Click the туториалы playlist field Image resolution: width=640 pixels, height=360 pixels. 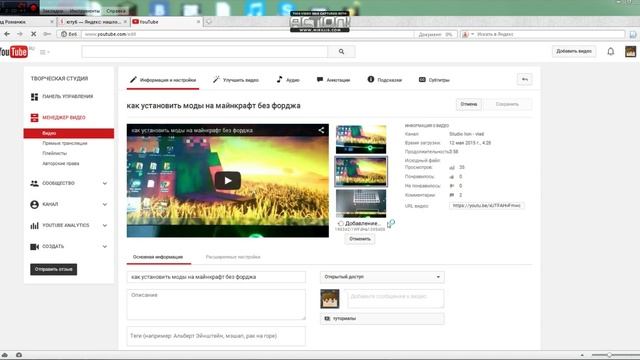click(382, 318)
